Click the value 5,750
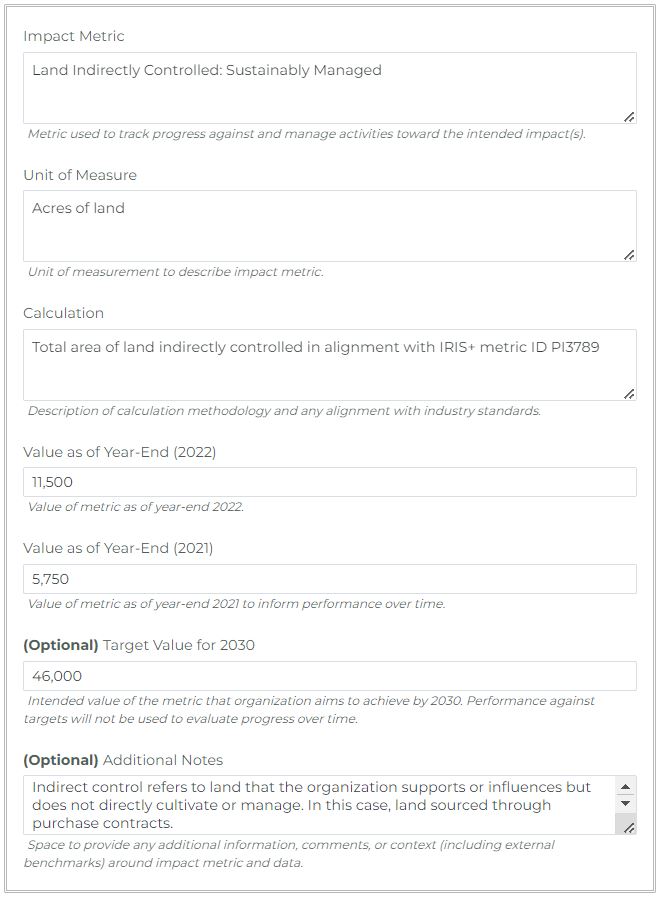 (x=44, y=578)
